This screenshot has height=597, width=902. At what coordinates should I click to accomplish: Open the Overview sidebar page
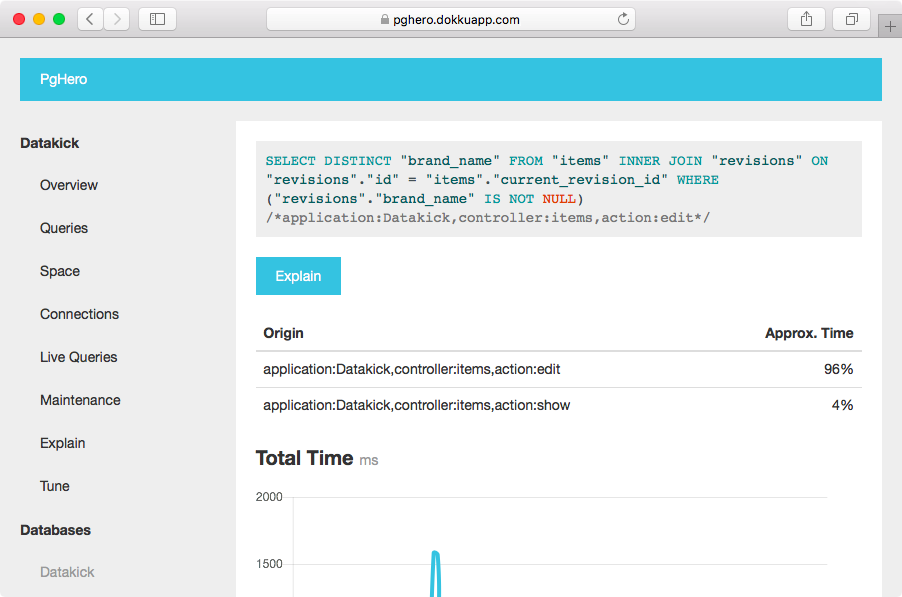tap(69, 185)
